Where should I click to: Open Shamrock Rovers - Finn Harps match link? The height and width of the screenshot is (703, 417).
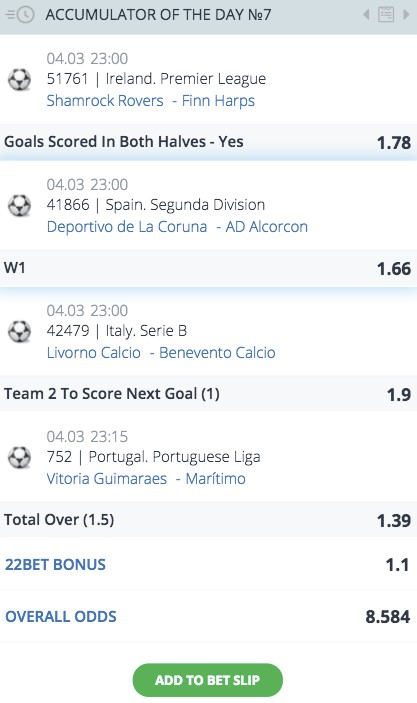[x=151, y=101]
